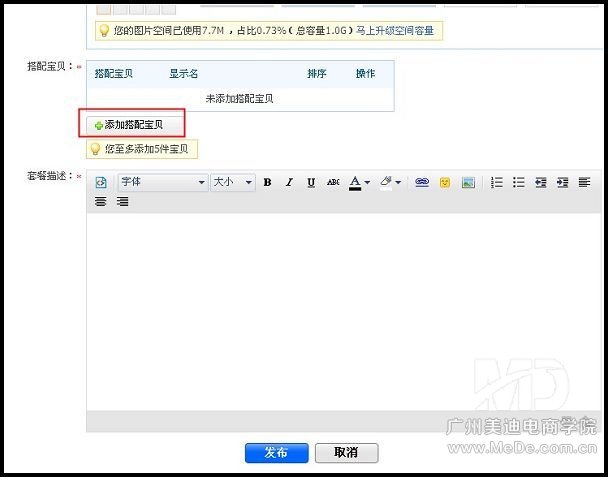Screen dimensions: 608x477
Task: Align text to the right
Action: pyautogui.click(x=123, y=201)
